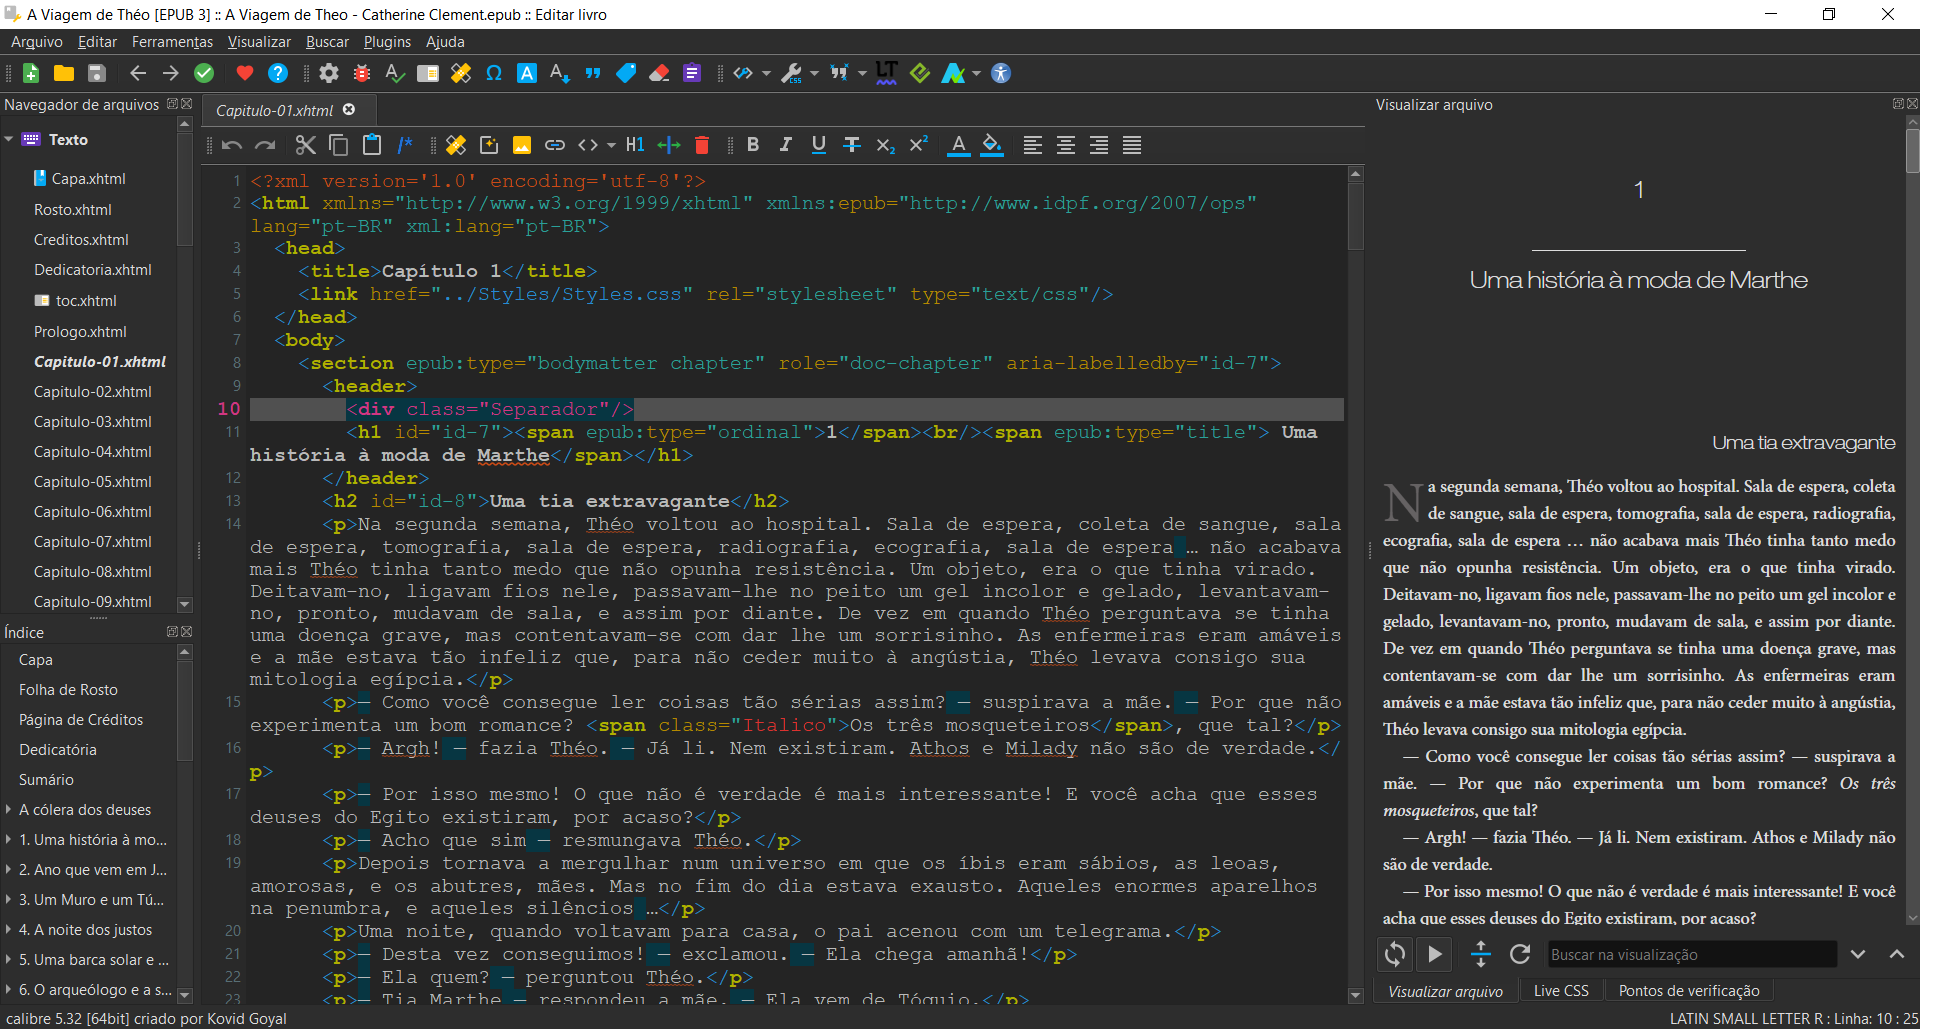The image size is (1946, 1029).
Task: Click the Check Book green checkmark icon
Action: [x=204, y=73]
